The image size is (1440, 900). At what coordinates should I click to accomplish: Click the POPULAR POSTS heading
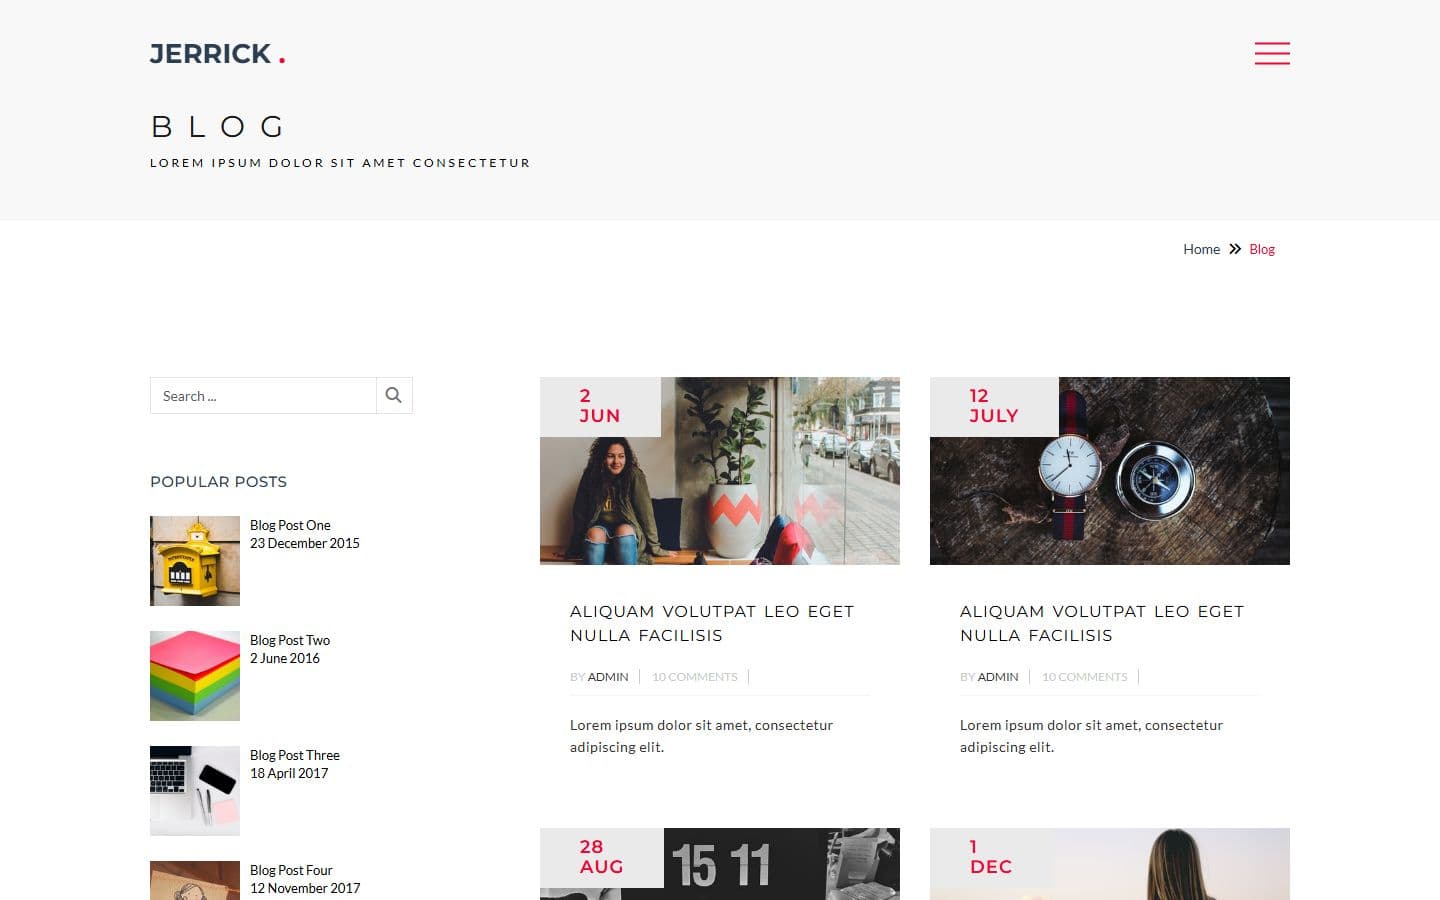(x=218, y=481)
